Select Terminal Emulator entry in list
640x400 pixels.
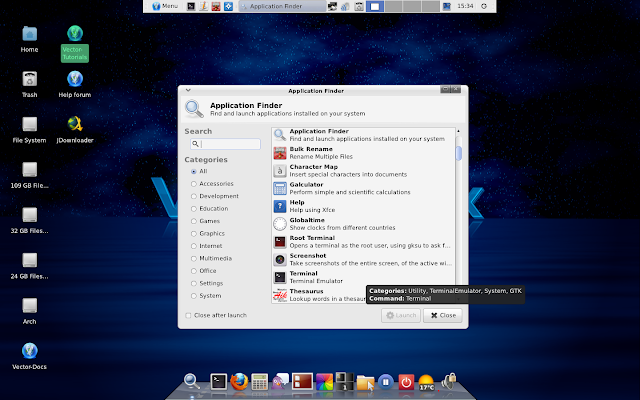[363, 277]
